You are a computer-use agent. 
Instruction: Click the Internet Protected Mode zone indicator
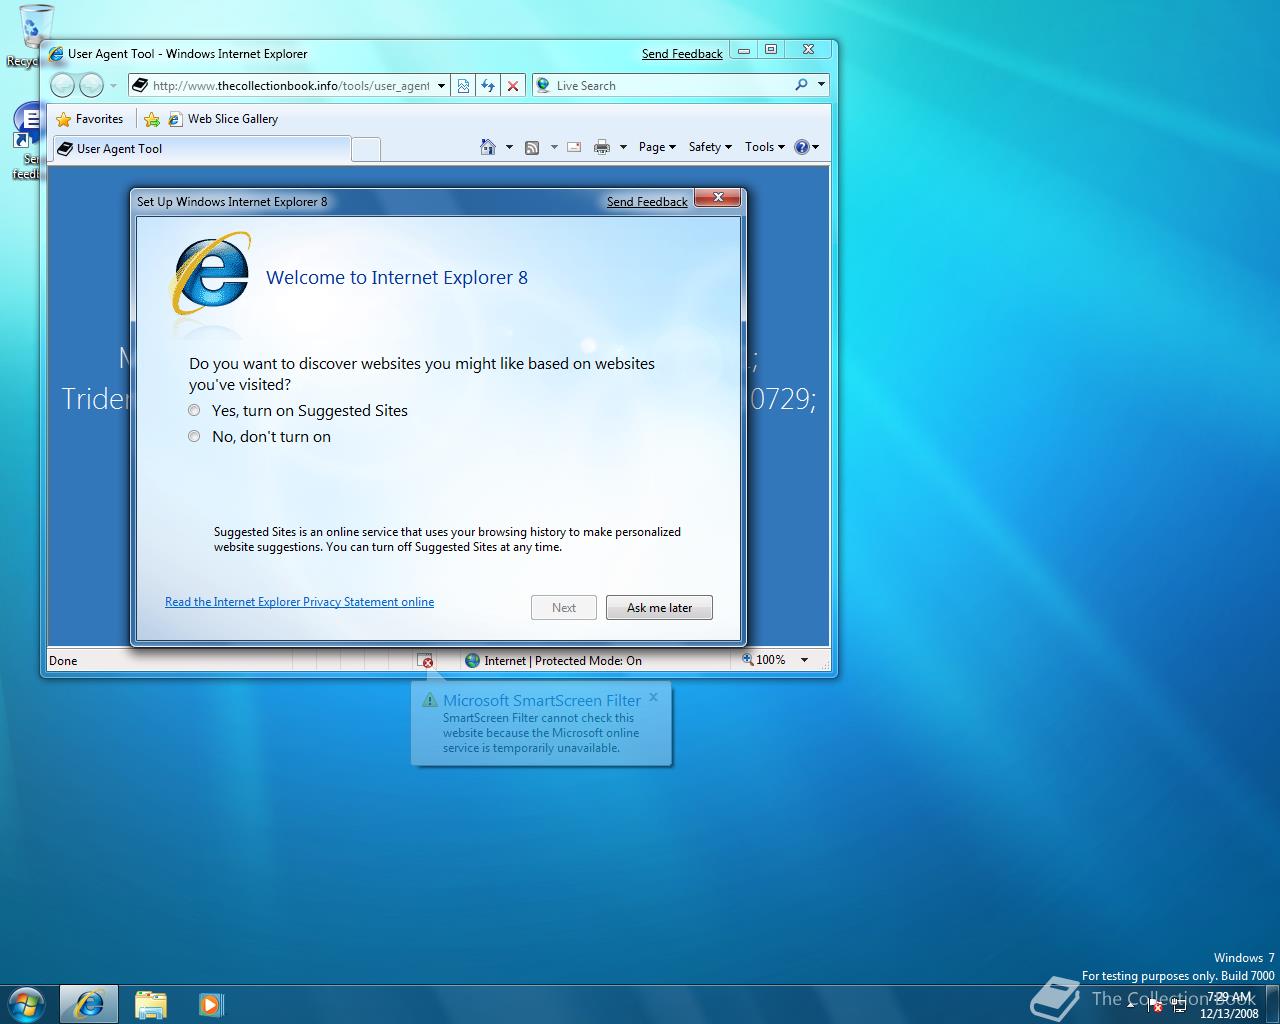(x=553, y=661)
